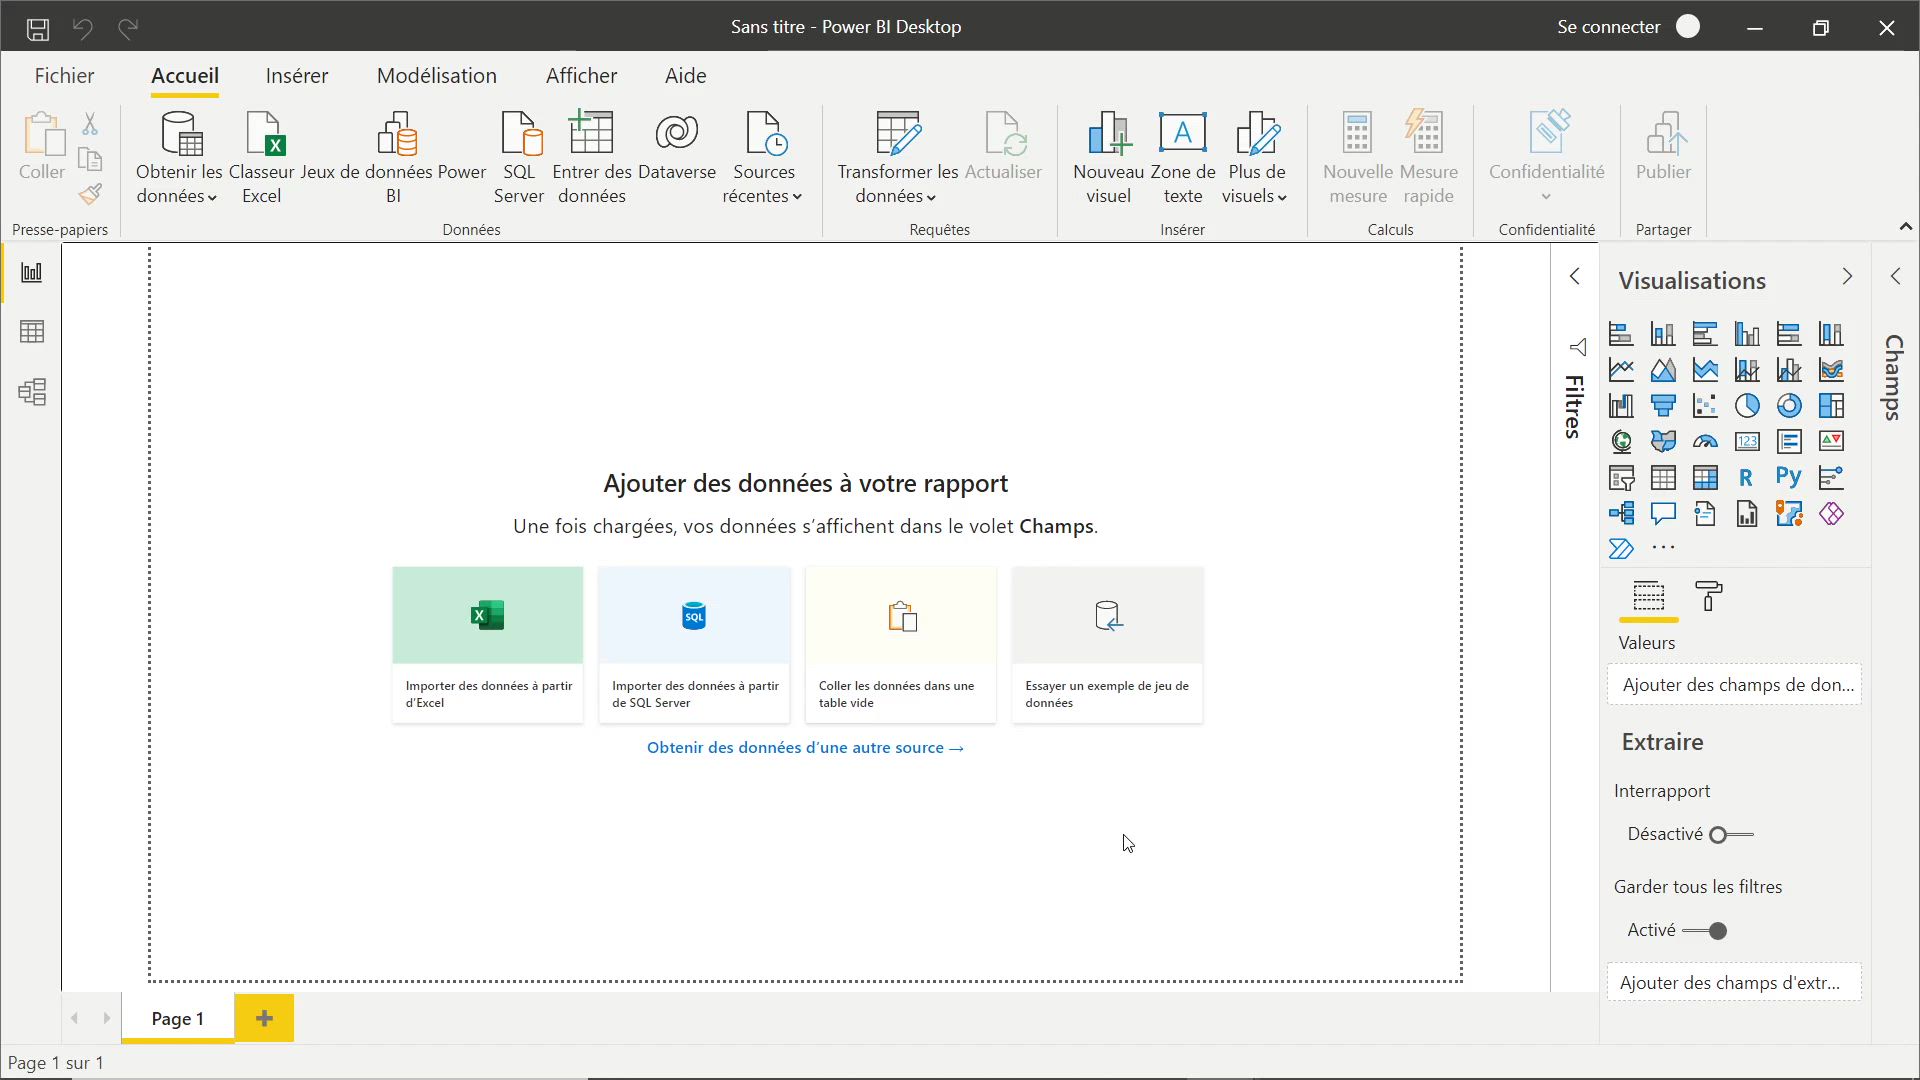
Task: Switch to the Modélisation tab
Action: (x=437, y=76)
